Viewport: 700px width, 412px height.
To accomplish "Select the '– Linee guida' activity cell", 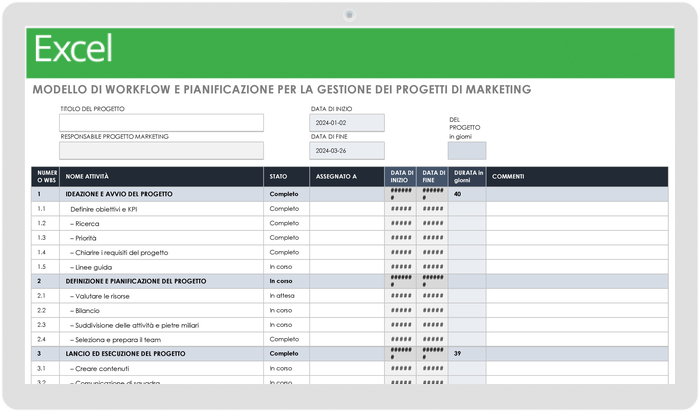I will pos(161,267).
